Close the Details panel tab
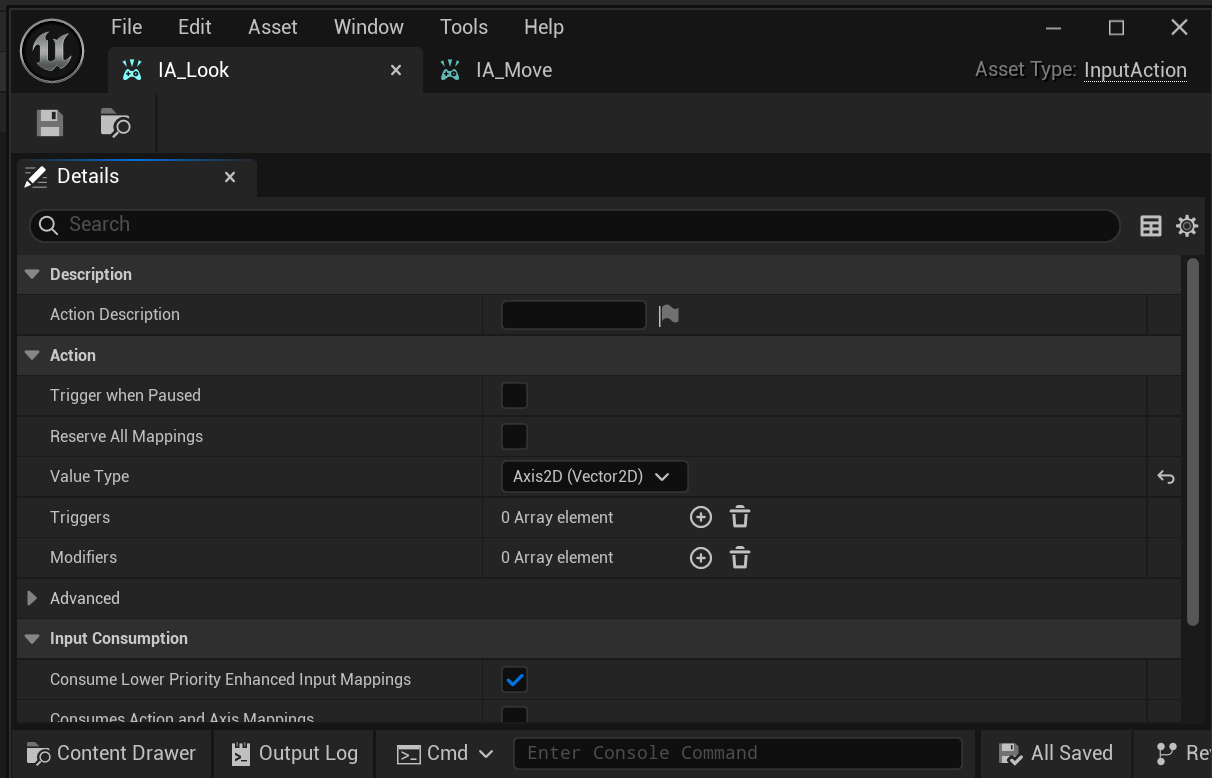 click(x=230, y=177)
